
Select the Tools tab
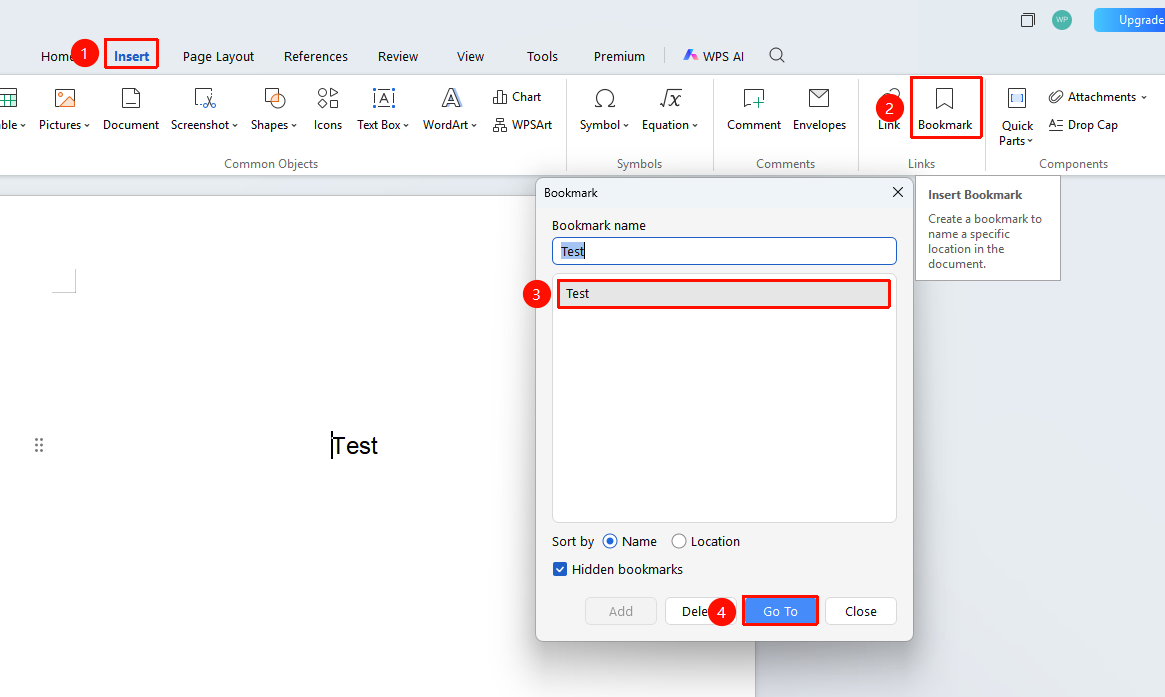(542, 56)
